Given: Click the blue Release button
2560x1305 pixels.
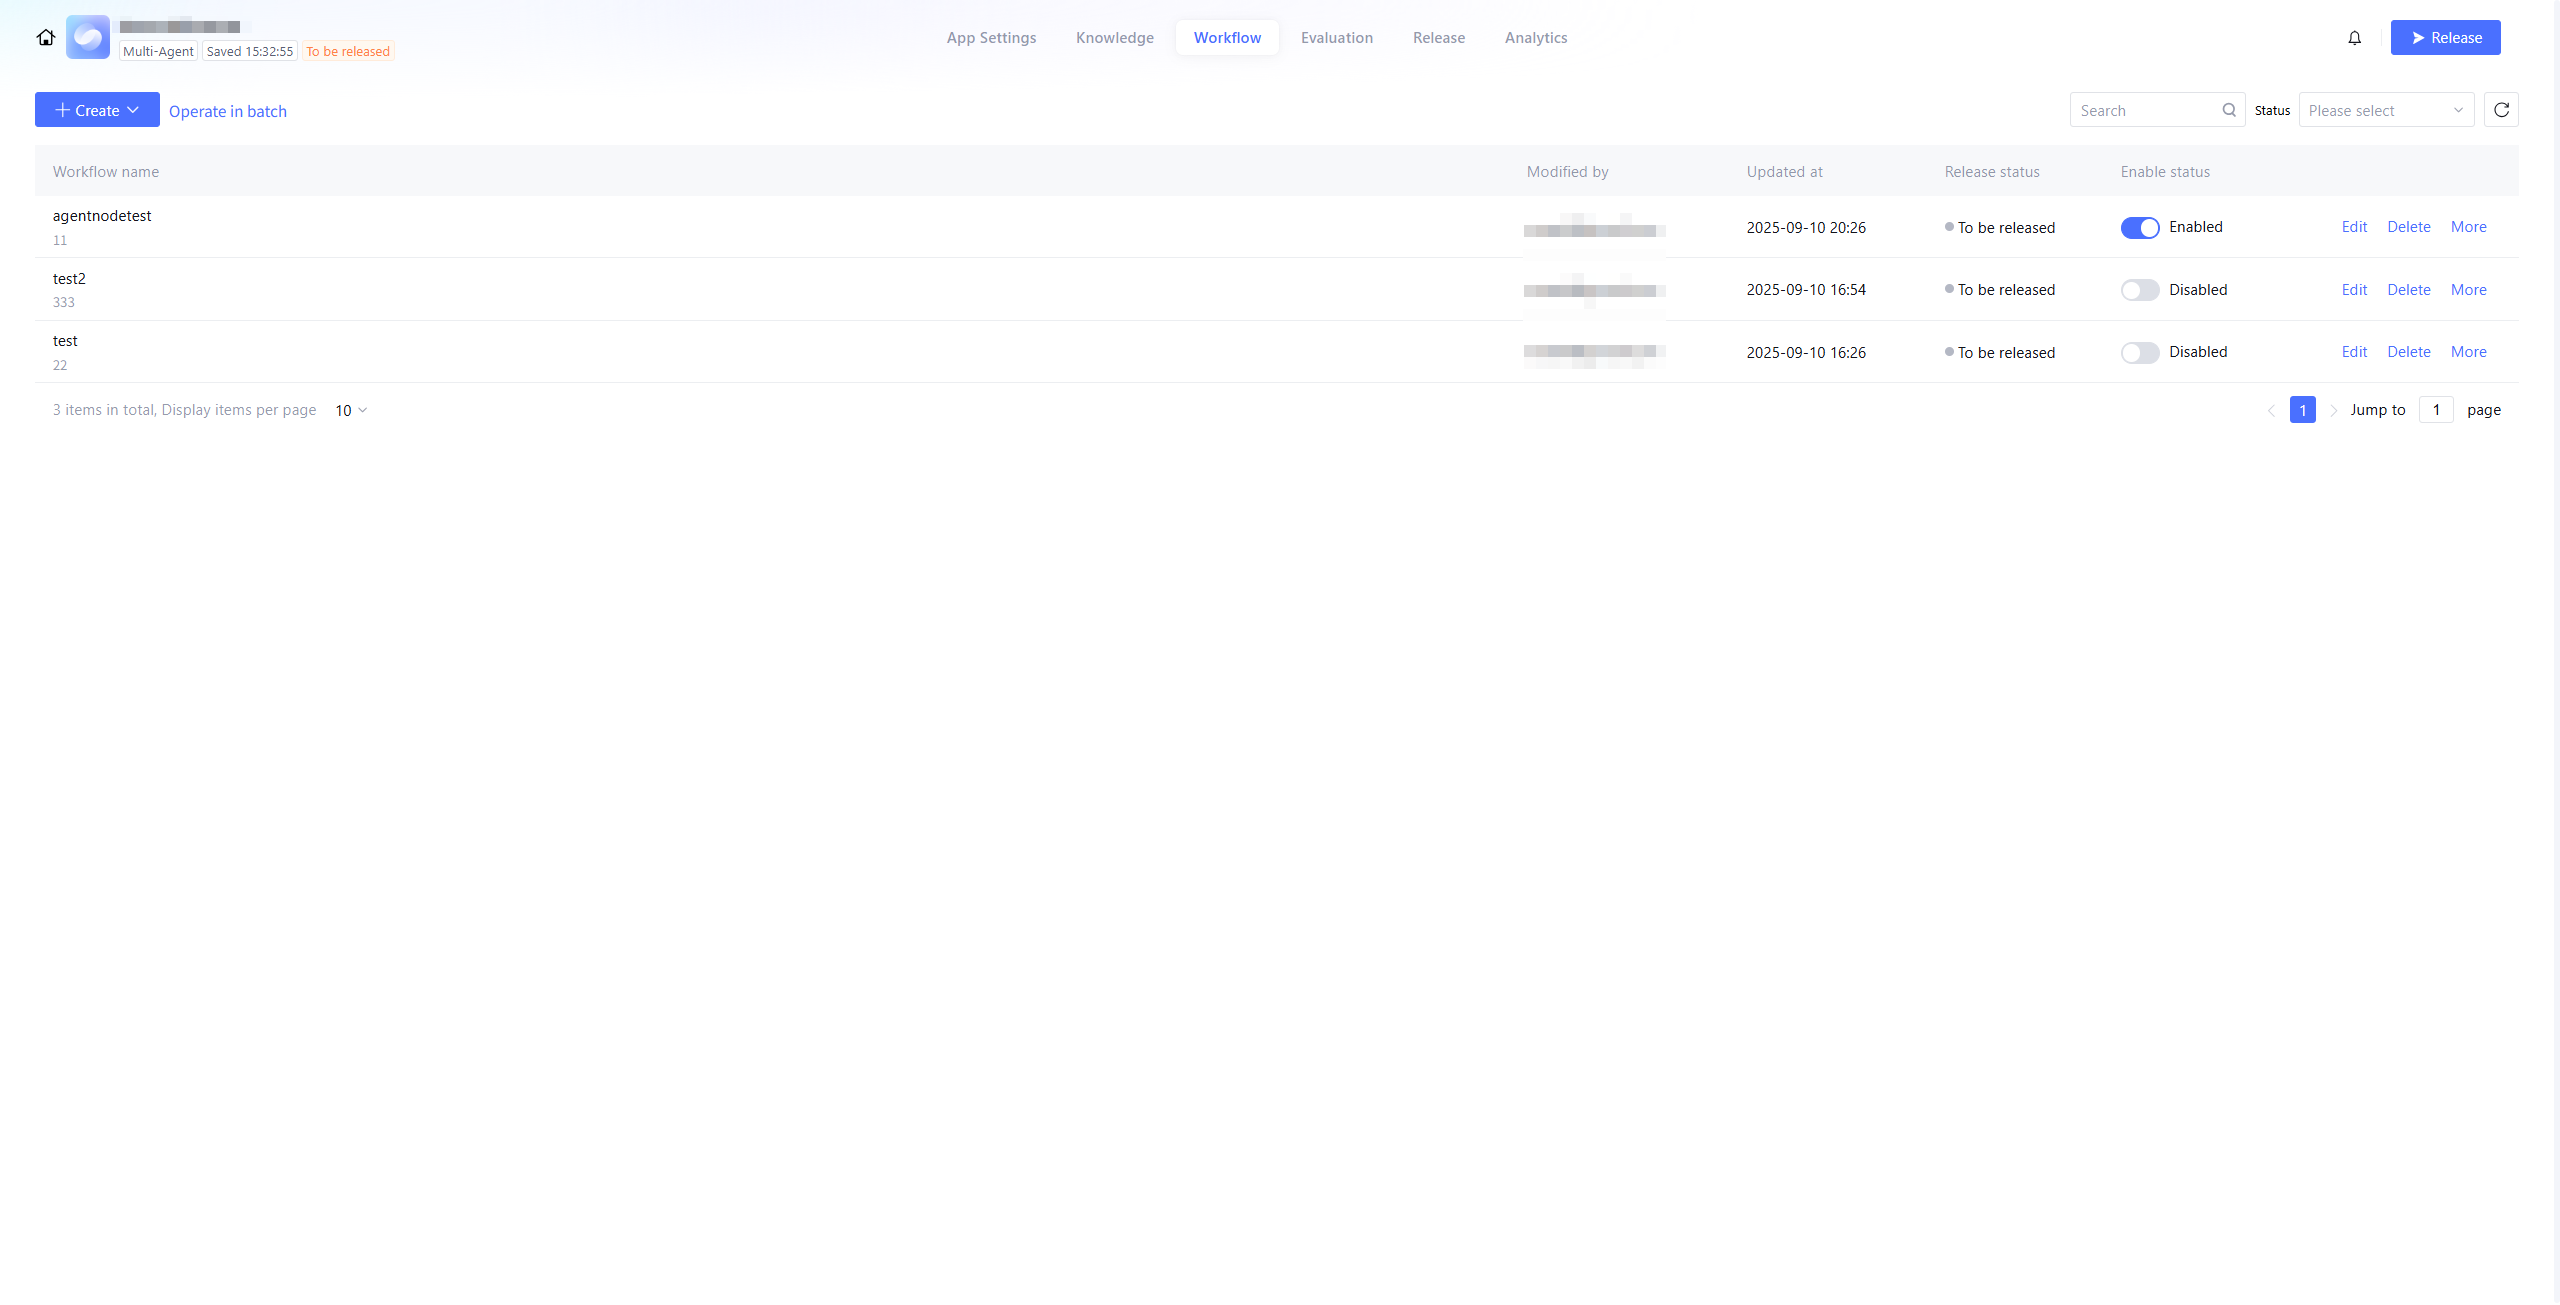Looking at the screenshot, I should pos(2444,38).
